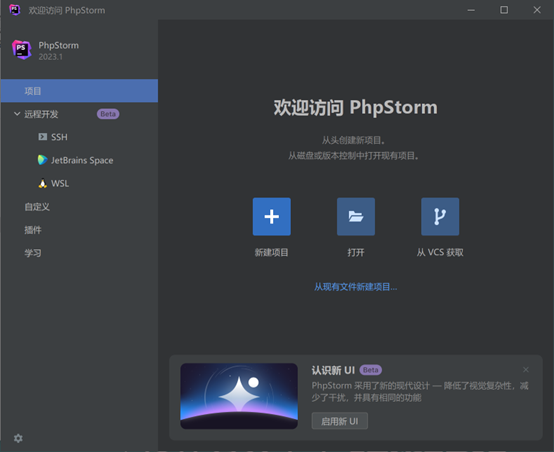The width and height of the screenshot is (554, 452).
Task: Open the 自定义 tab
Action: click(79, 207)
